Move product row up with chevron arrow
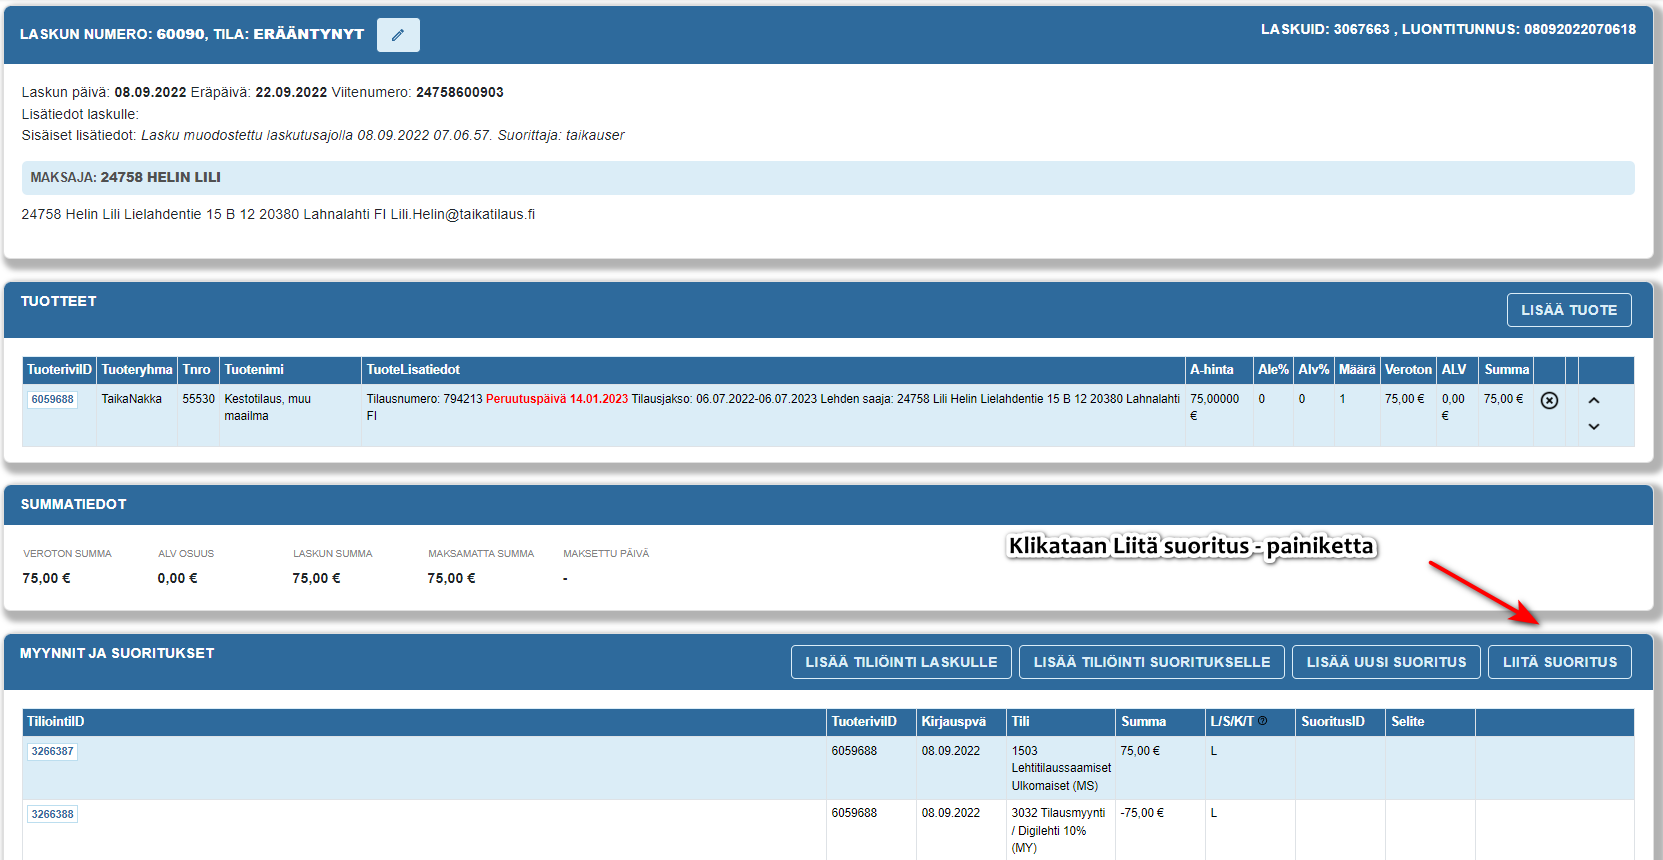 pyautogui.click(x=1594, y=400)
